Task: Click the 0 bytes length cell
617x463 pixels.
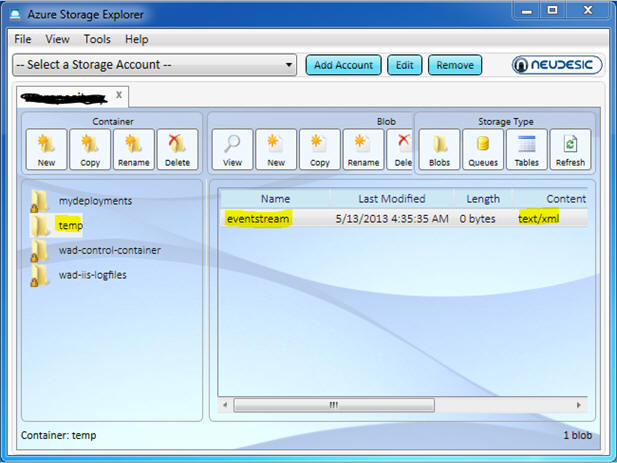Action: pos(477,219)
